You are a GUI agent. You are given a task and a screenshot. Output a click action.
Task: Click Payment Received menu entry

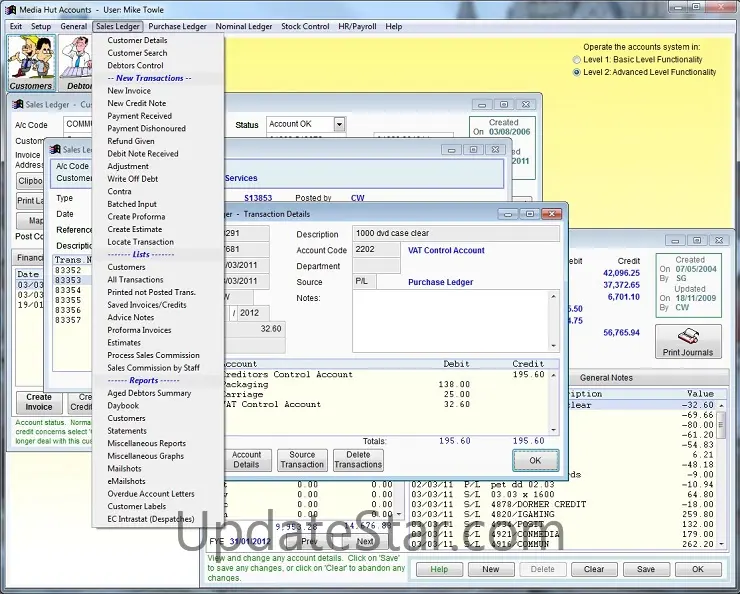coord(139,116)
